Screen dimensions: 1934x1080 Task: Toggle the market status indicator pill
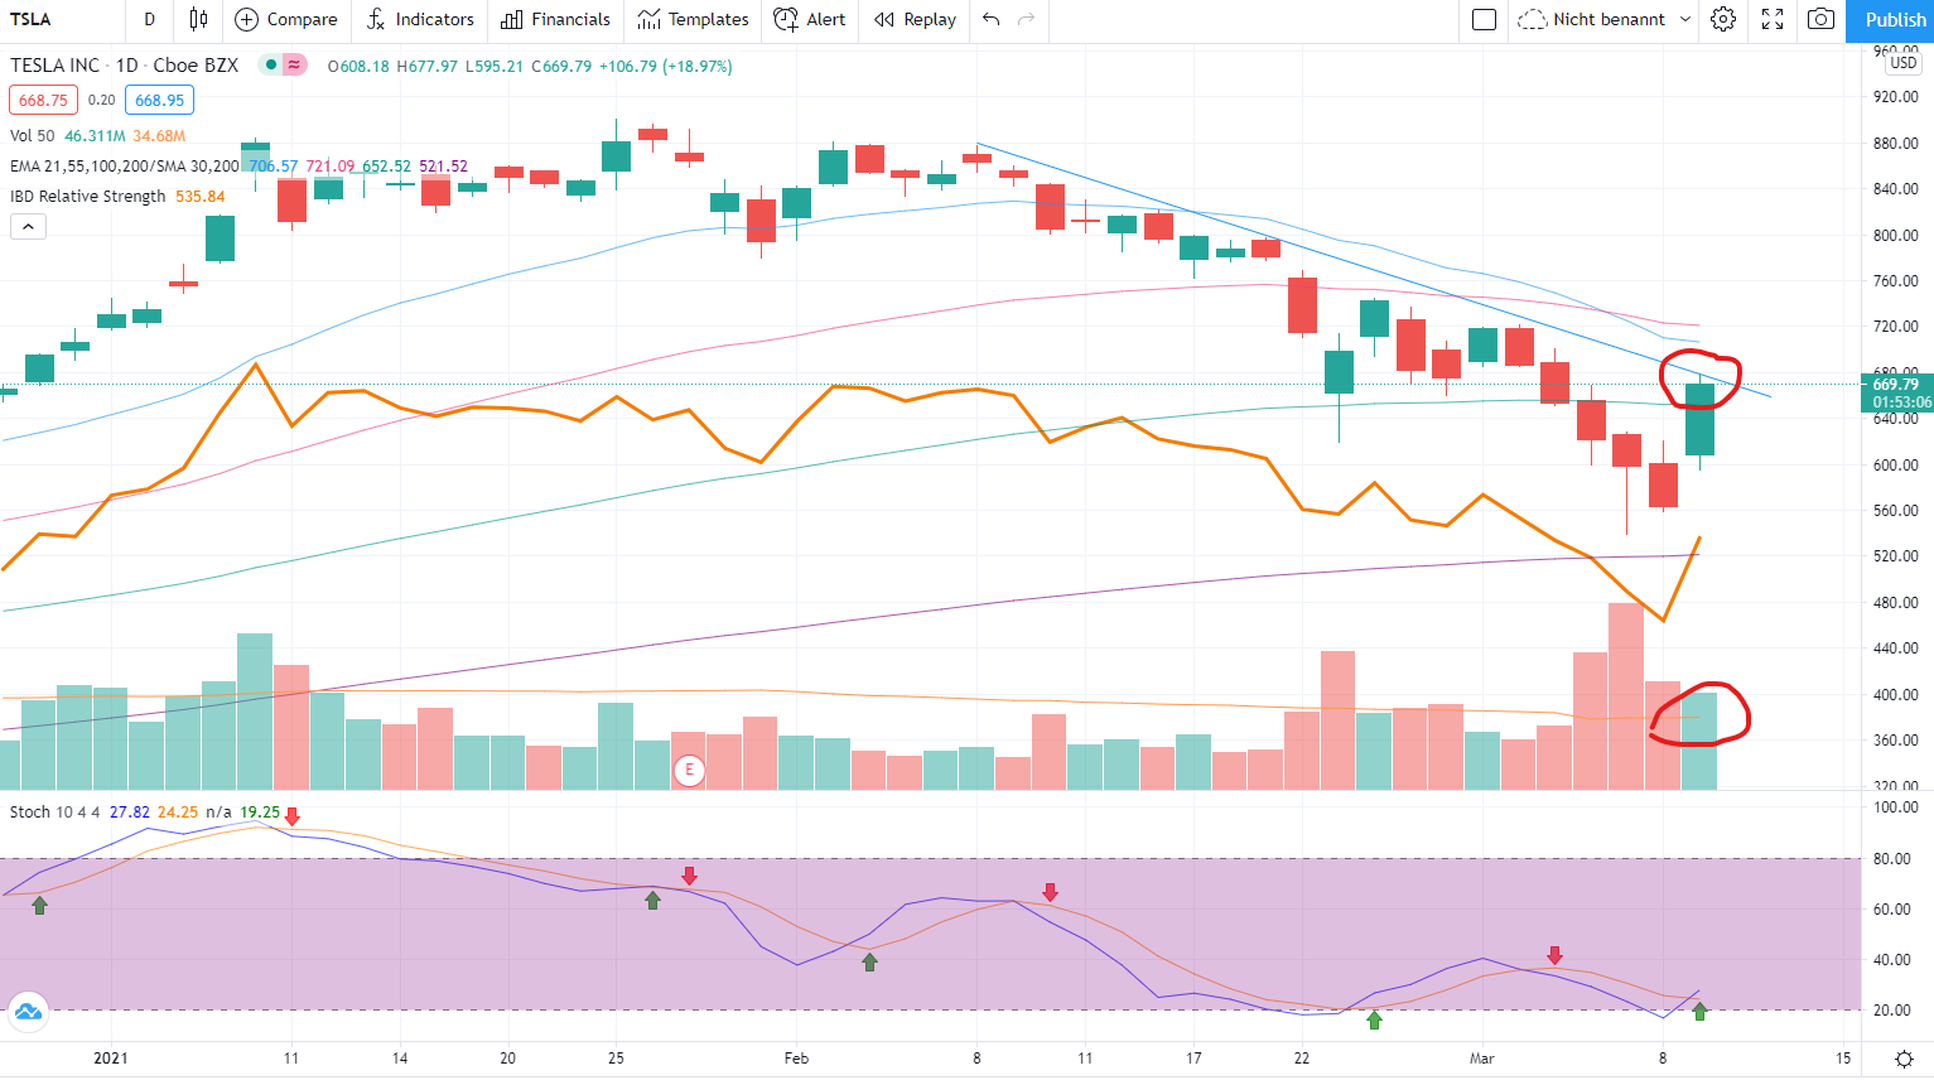283,65
